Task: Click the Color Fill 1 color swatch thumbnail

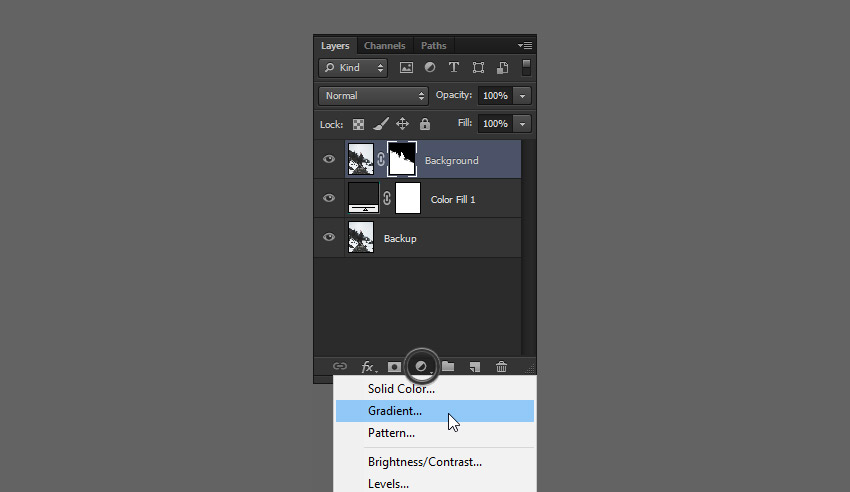Action: pos(363,198)
